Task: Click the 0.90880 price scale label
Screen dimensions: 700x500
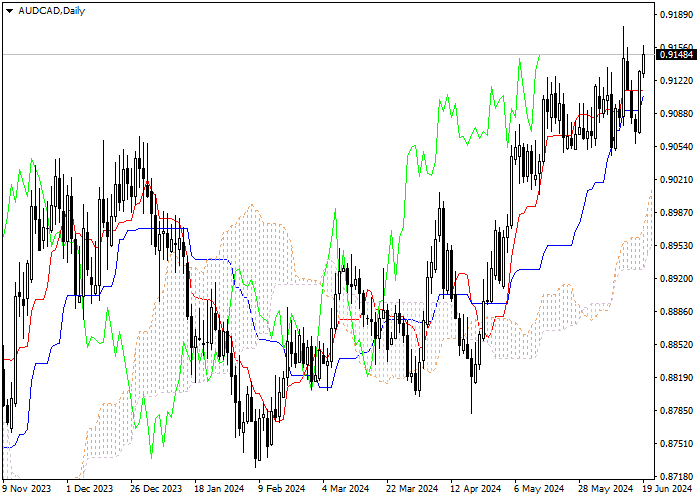Action: click(x=677, y=114)
